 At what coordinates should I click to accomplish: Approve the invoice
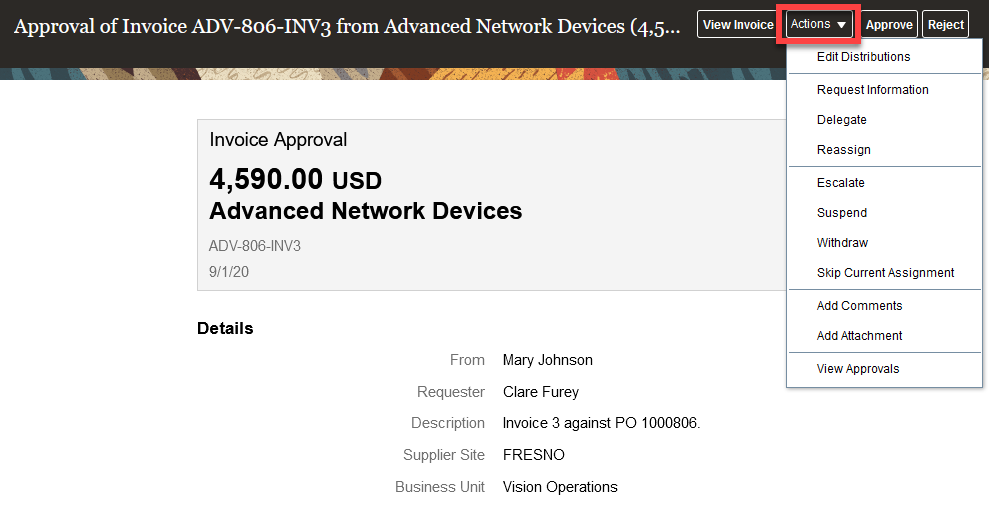tap(889, 25)
